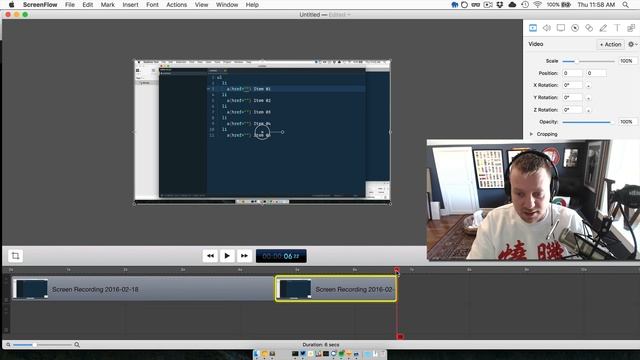Click the Y Rotation field
Viewport: 640px width, 360px height.
572,98
